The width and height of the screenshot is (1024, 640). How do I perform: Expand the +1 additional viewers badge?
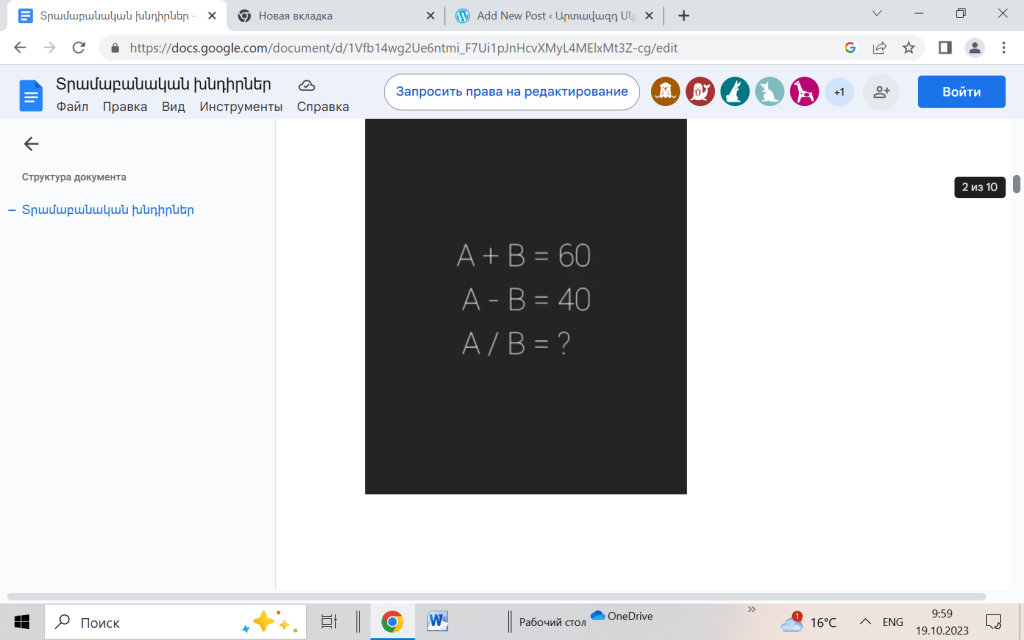point(839,92)
